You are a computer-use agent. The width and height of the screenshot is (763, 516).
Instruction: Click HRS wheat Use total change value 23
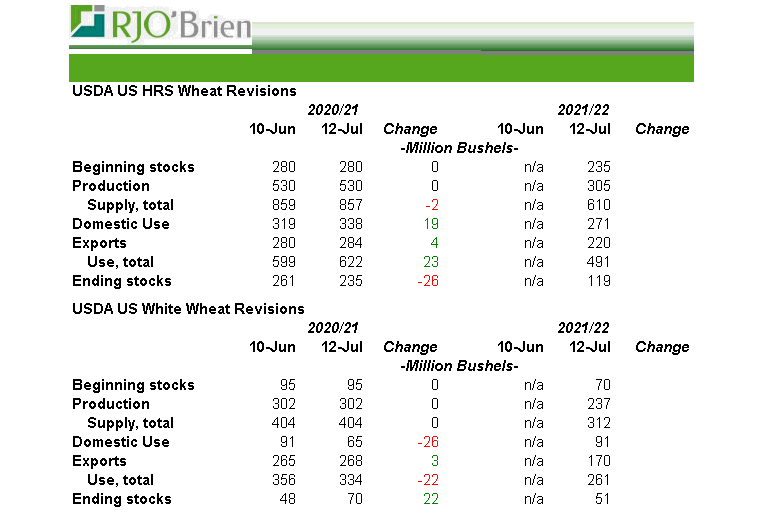[x=428, y=262]
